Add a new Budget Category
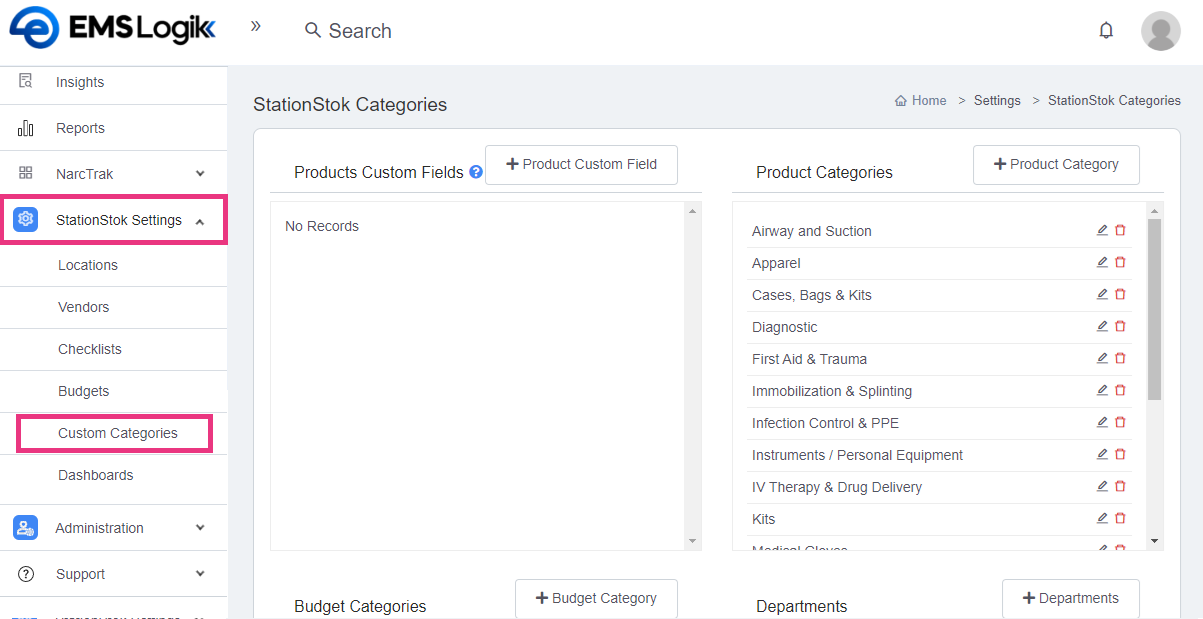Image resolution: width=1203 pixels, height=619 pixels. click(x=596, y=598)
